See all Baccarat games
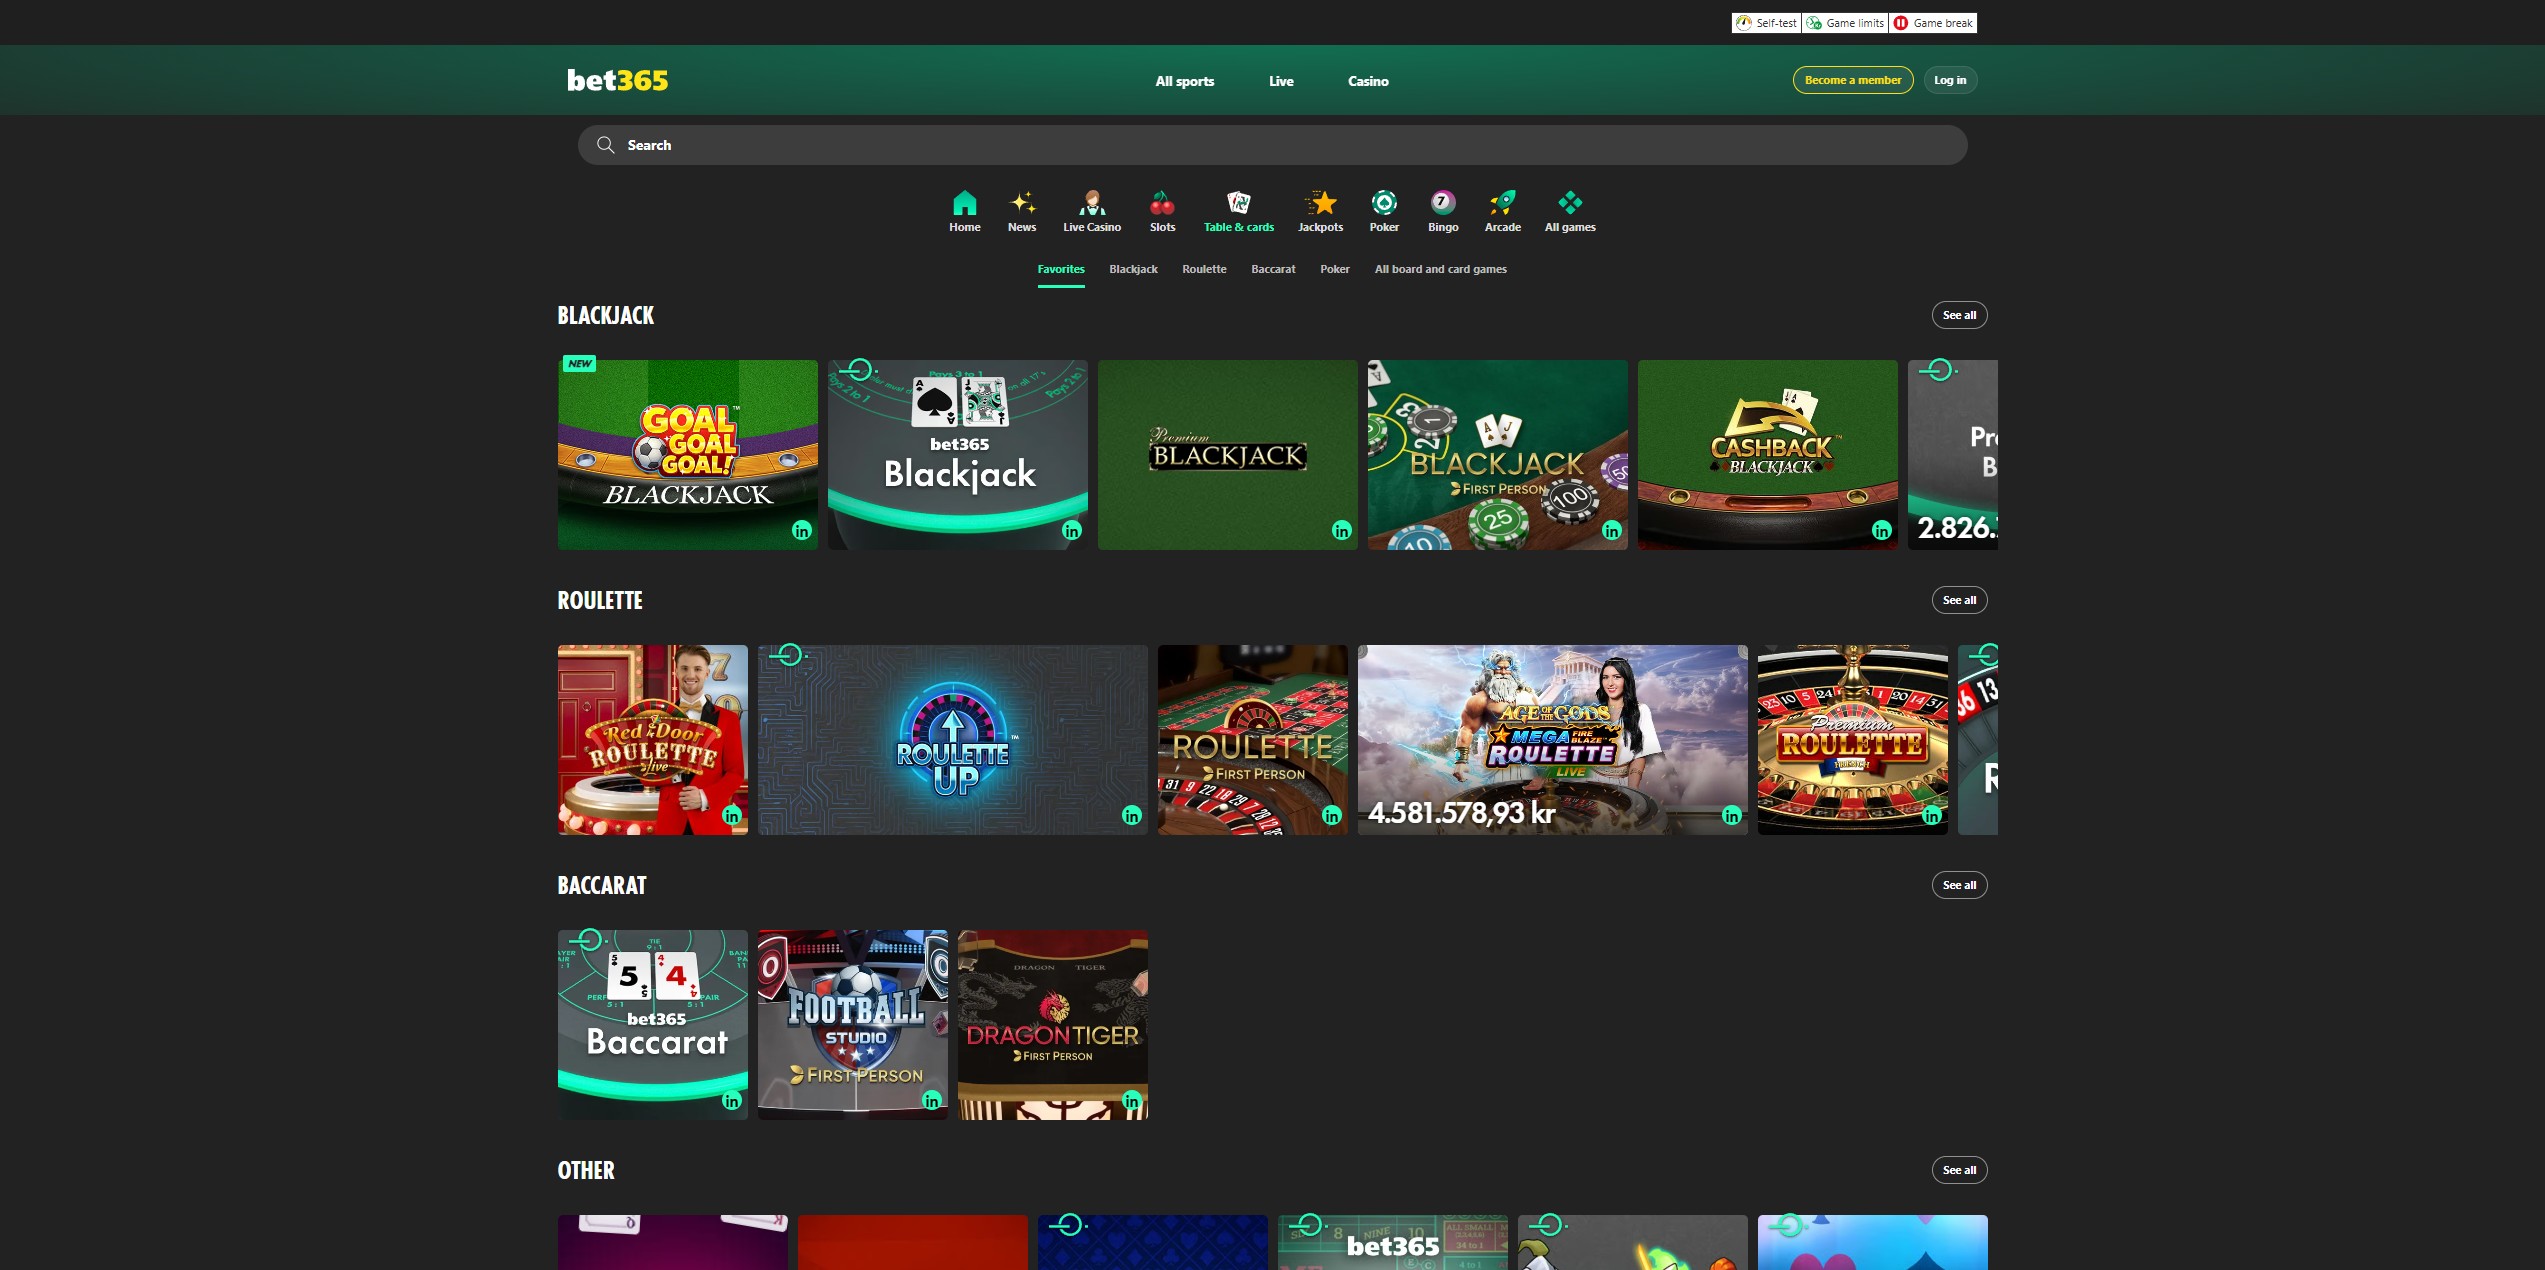 coord(1958,885)
